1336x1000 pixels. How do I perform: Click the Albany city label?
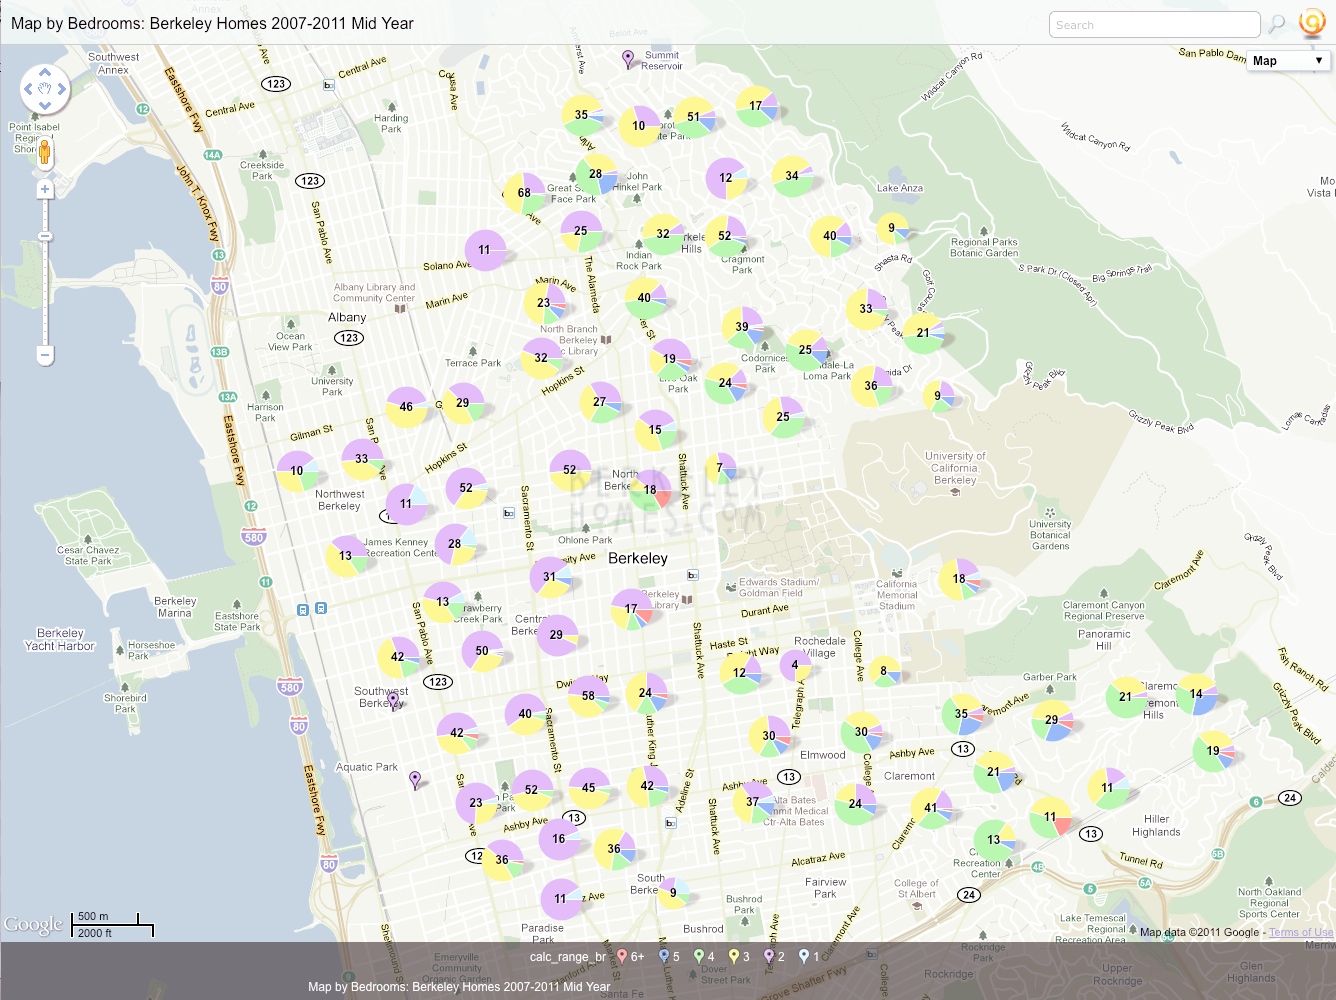[347, 317]
